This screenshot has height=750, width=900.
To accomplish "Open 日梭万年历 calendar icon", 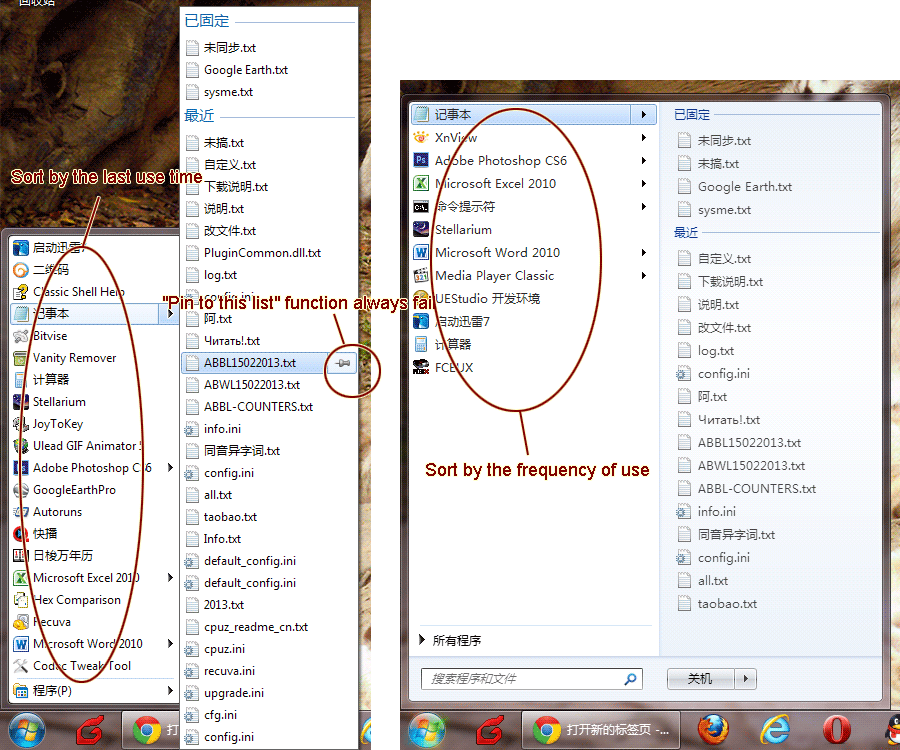I will [21, 556].
